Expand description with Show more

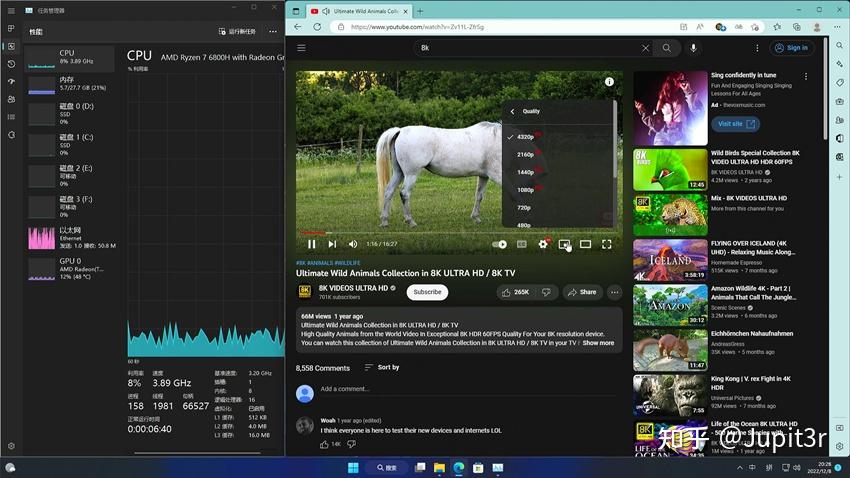click(x=598, y=343)
